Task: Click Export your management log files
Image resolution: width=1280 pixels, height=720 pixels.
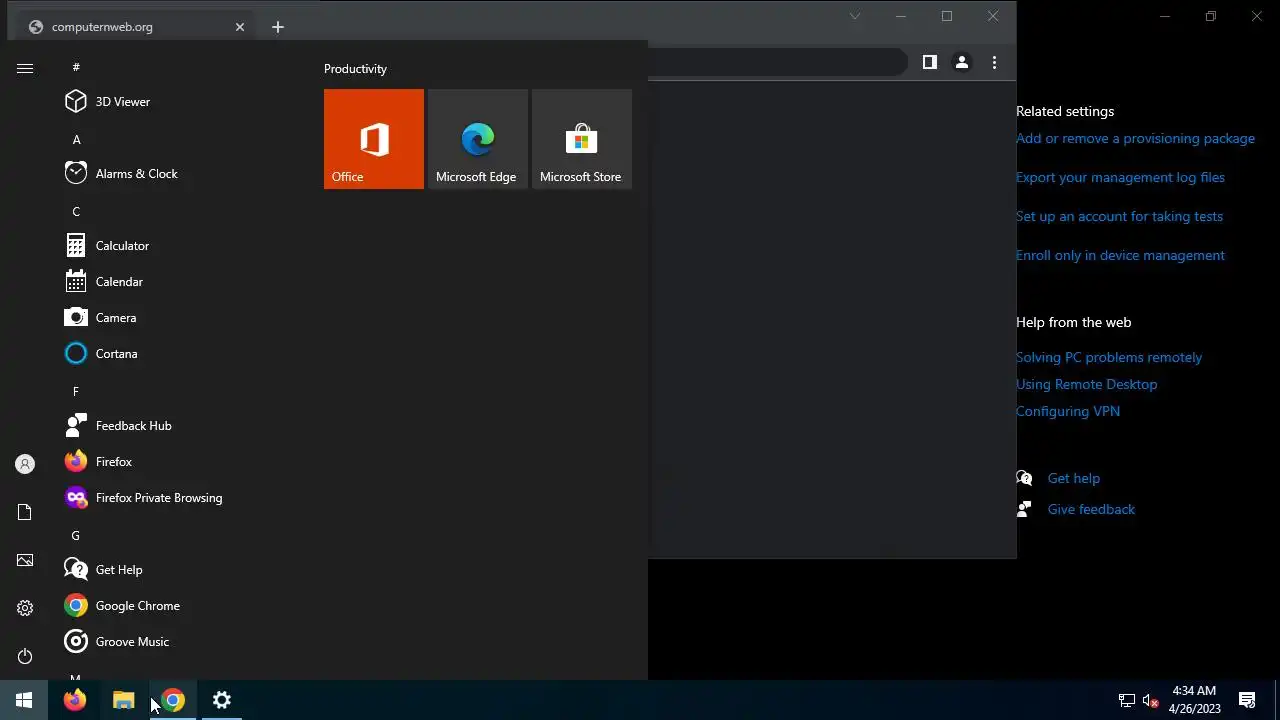Action: click(1120, 178)
